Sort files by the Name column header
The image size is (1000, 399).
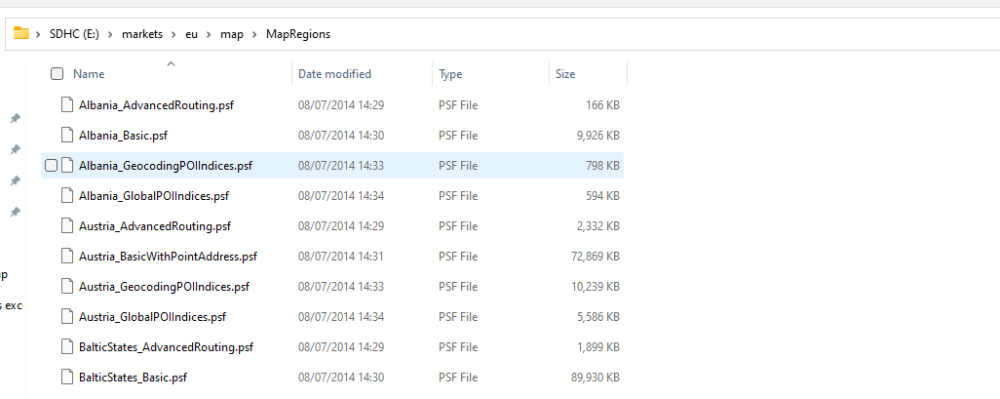pyautogui.click(x=89, y=74)
